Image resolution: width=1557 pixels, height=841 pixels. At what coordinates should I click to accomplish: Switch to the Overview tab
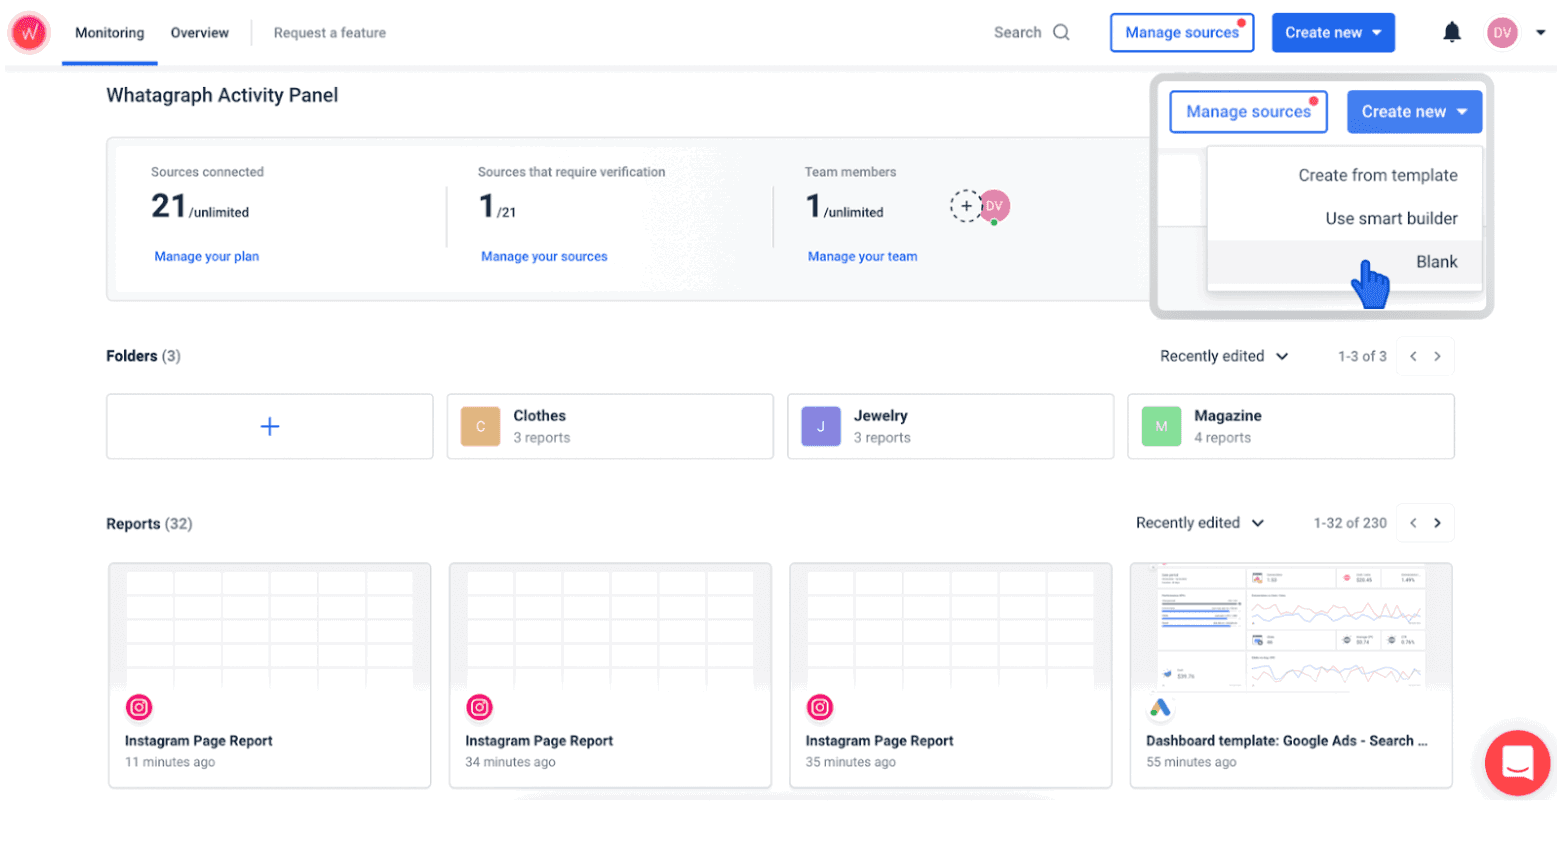click(x=199, y=33)
